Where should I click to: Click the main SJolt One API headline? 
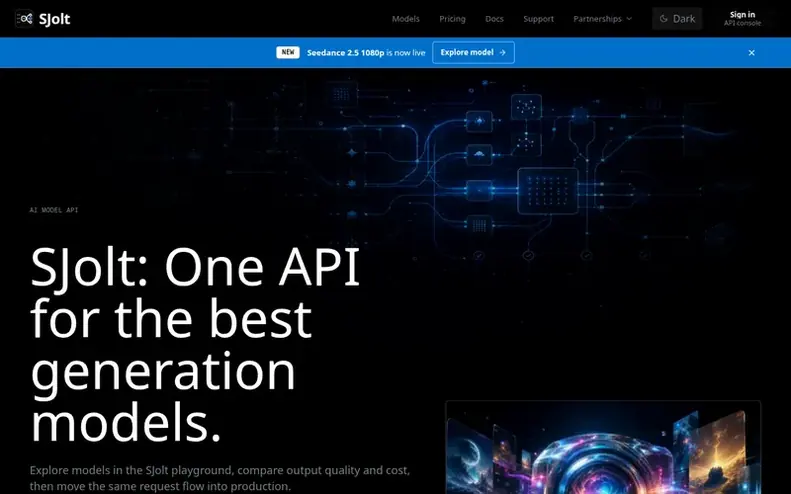195,344
